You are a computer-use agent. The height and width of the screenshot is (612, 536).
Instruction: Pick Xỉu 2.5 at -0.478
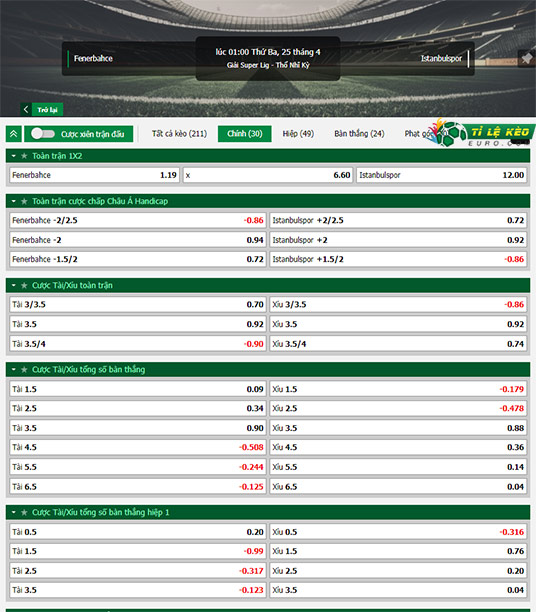(x=398, y=408)
